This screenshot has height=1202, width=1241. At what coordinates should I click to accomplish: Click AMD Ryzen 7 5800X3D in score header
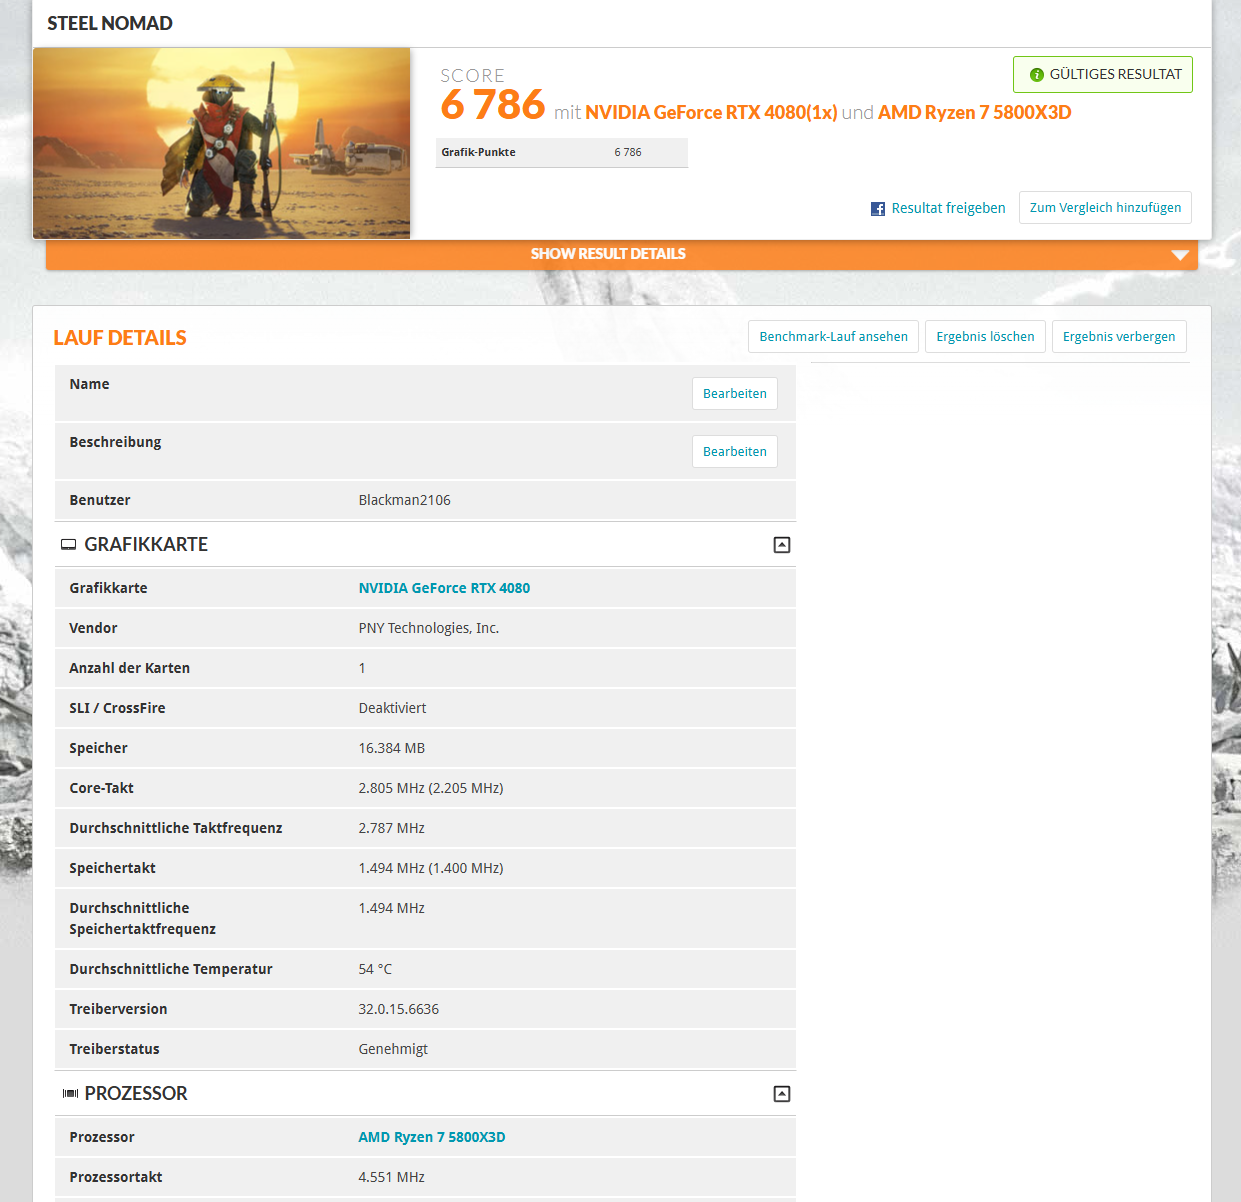(975, 113)
